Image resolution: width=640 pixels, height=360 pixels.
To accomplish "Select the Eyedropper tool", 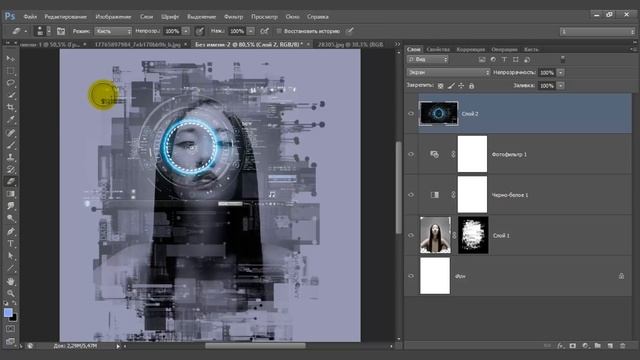I will coord(11,120).
